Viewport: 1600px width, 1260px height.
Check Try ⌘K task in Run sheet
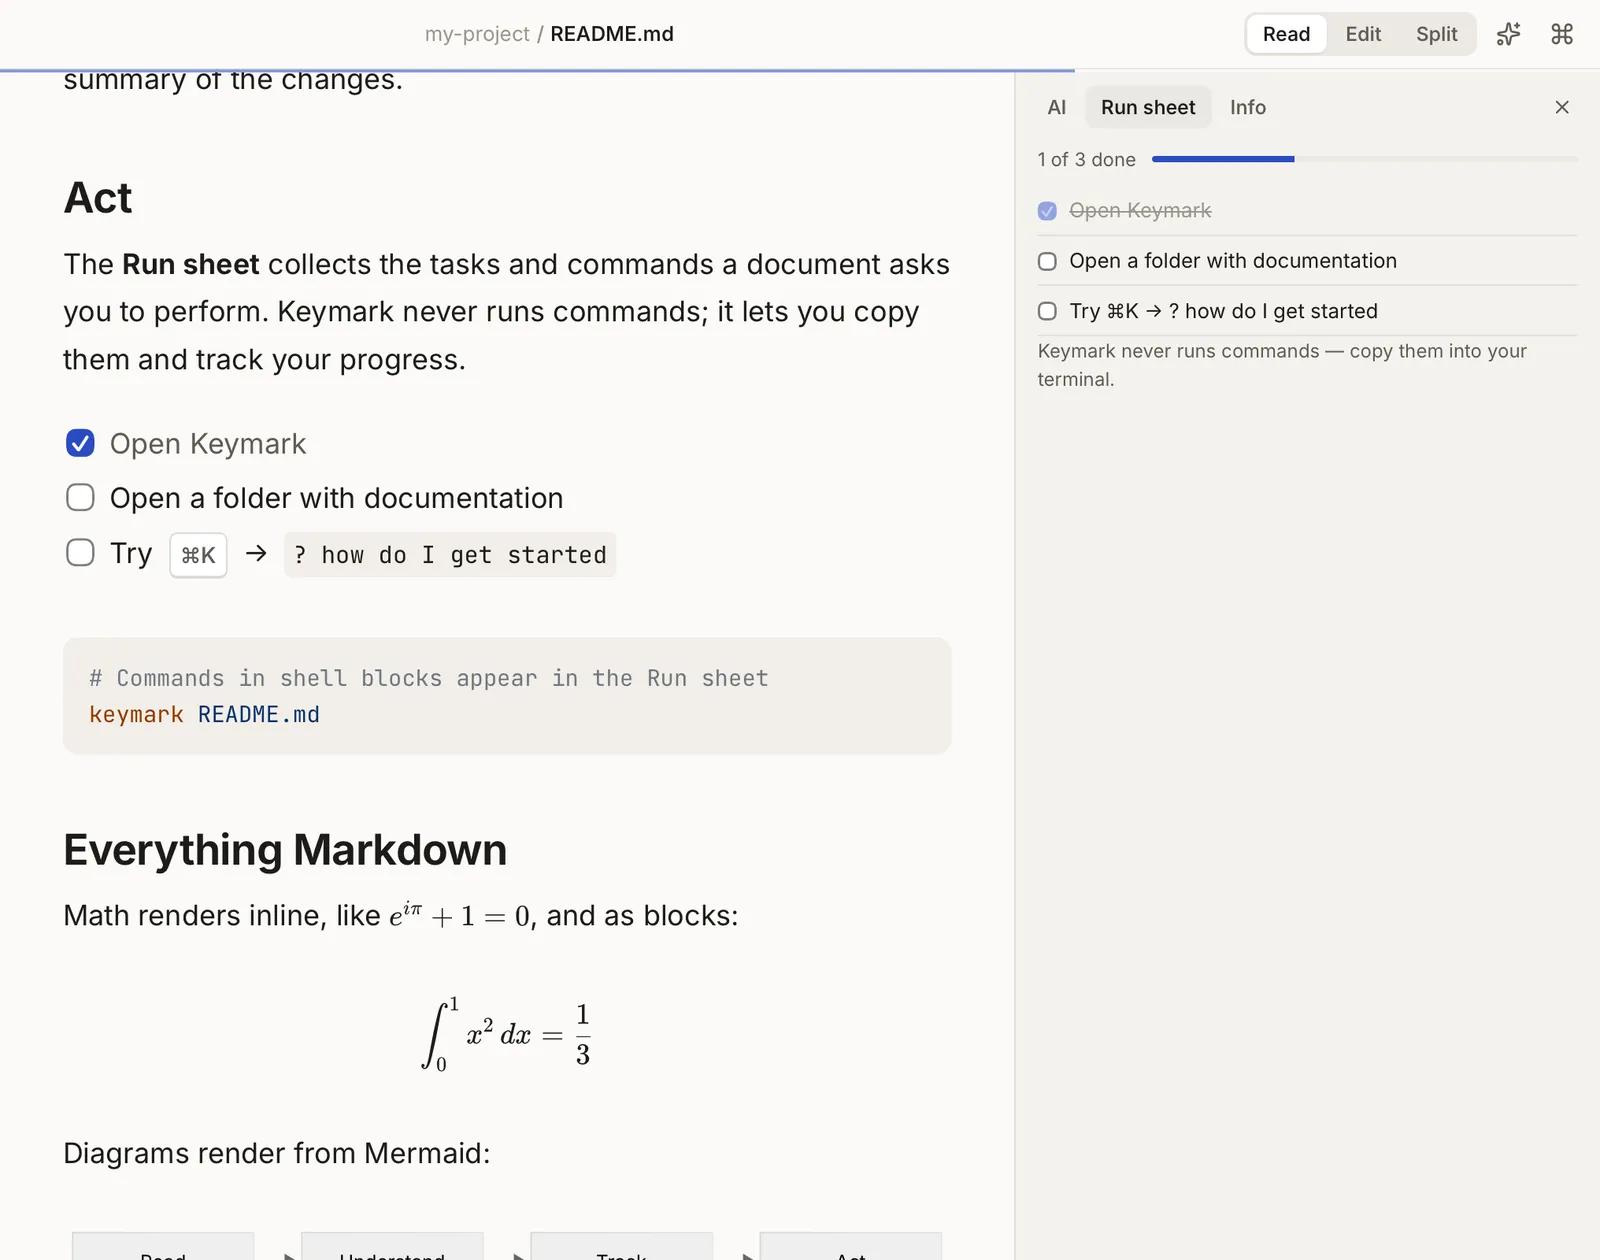point(1047,311)
